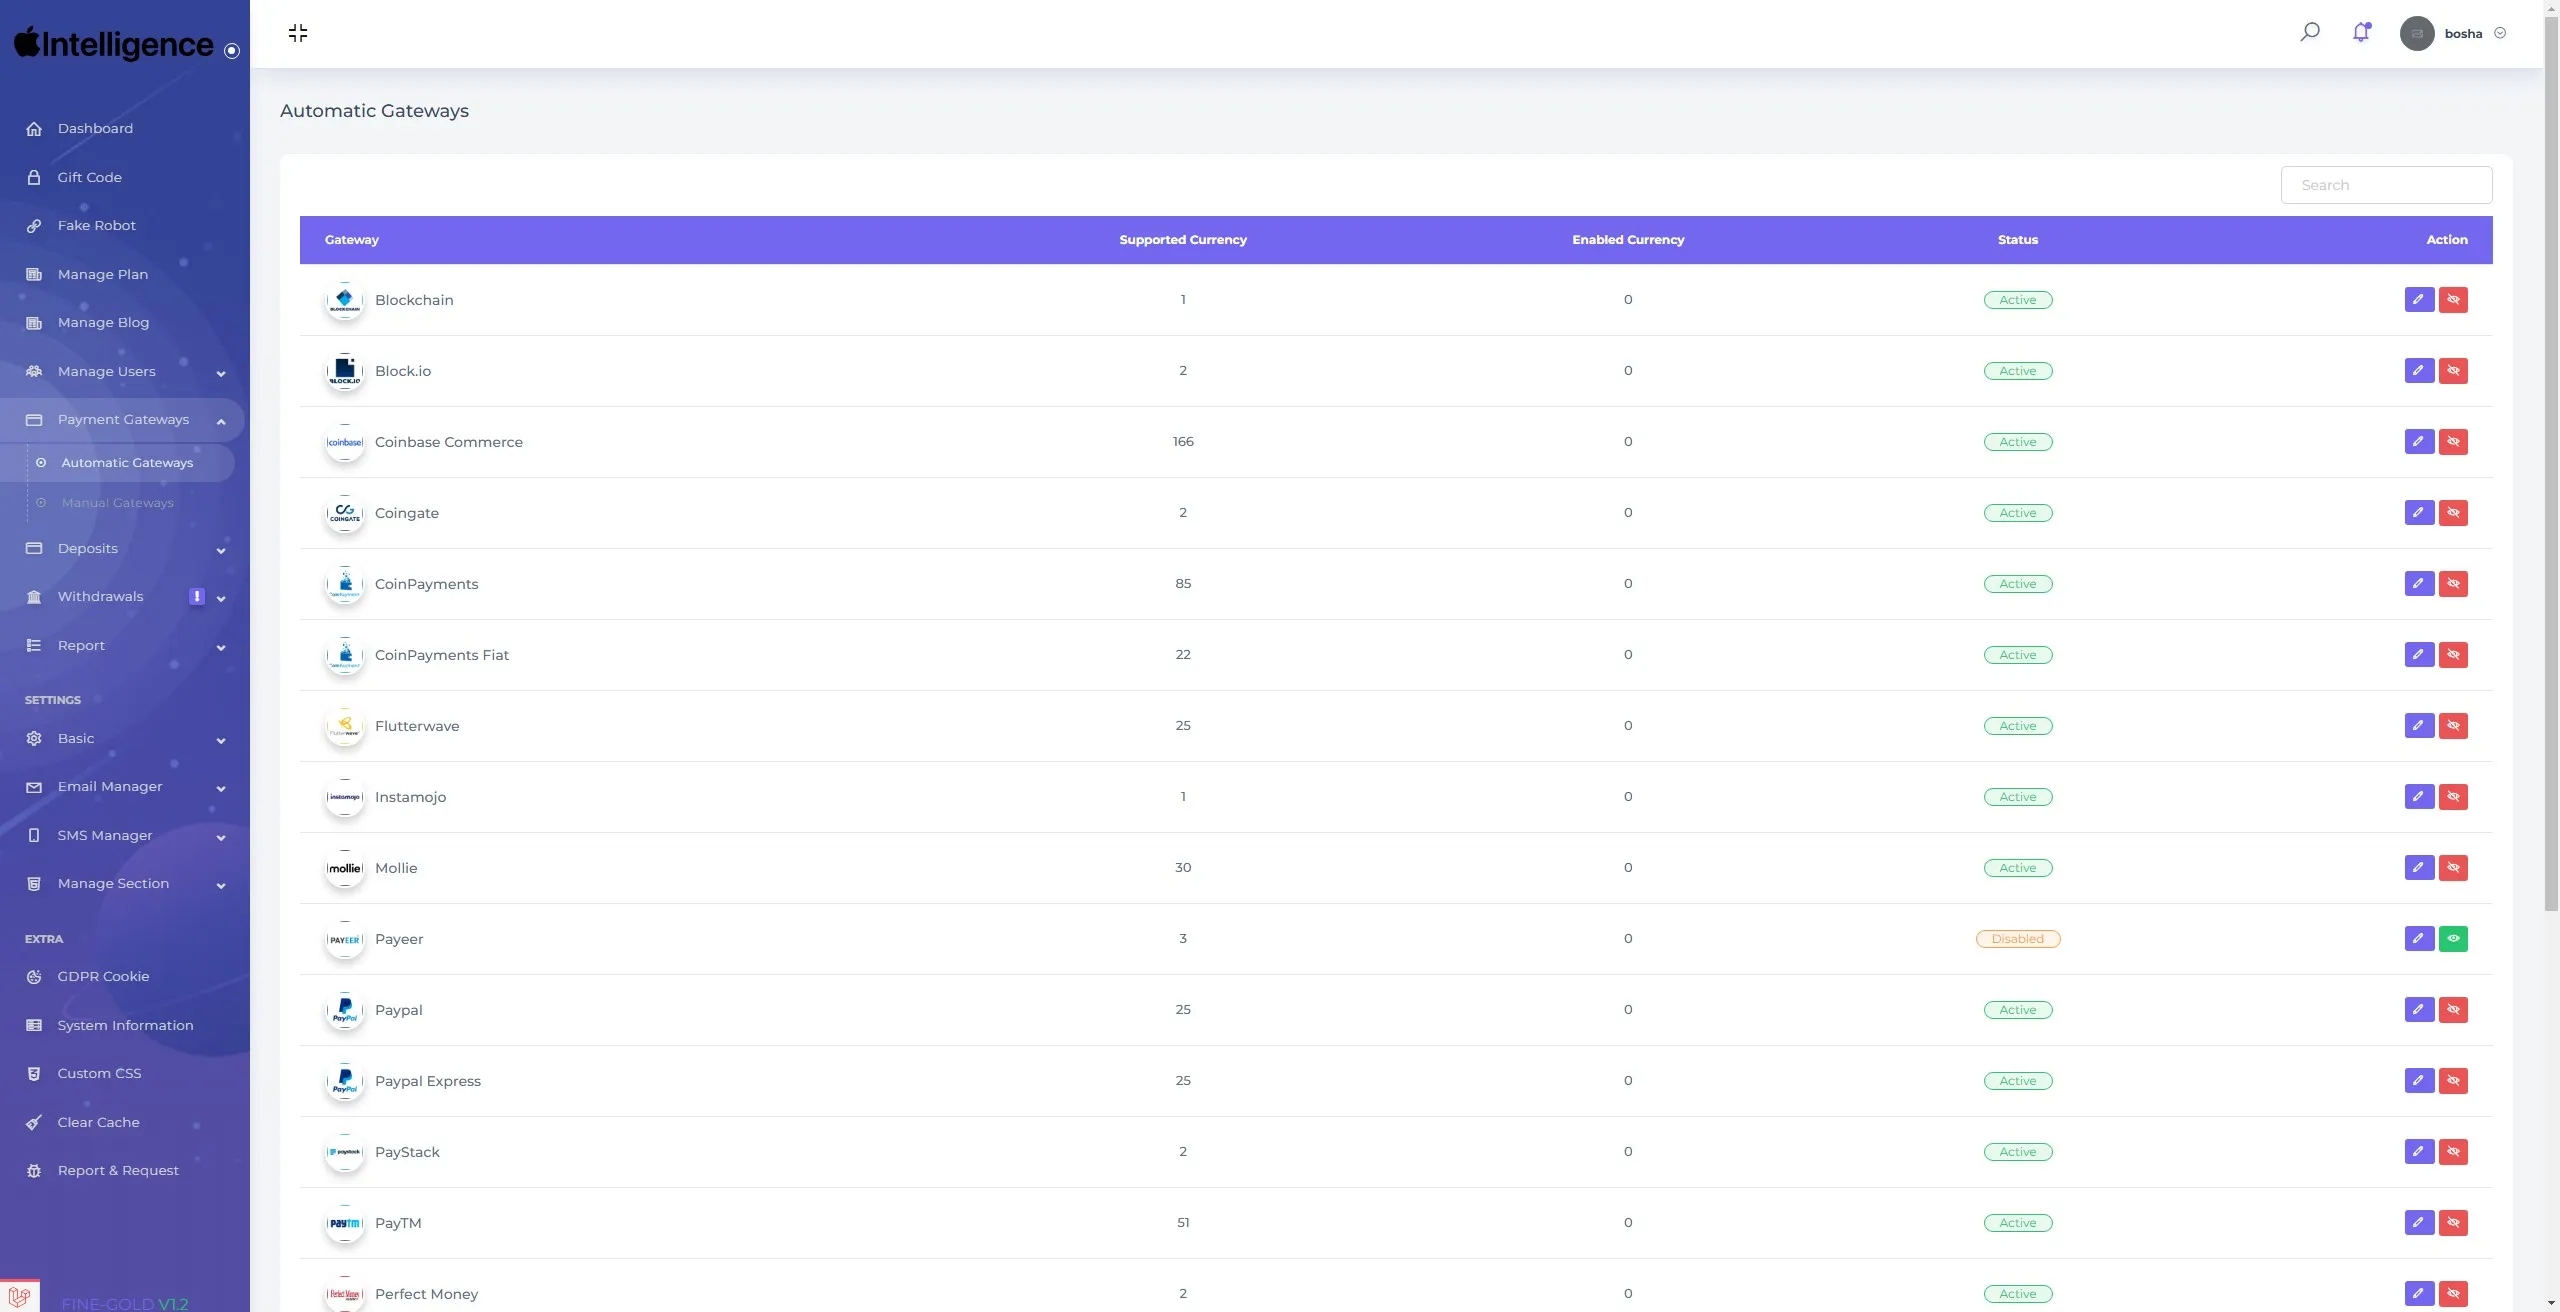The image size is (2560, 1312).
Task: Expand the Manage Users menu
Action: coord(122,372)
